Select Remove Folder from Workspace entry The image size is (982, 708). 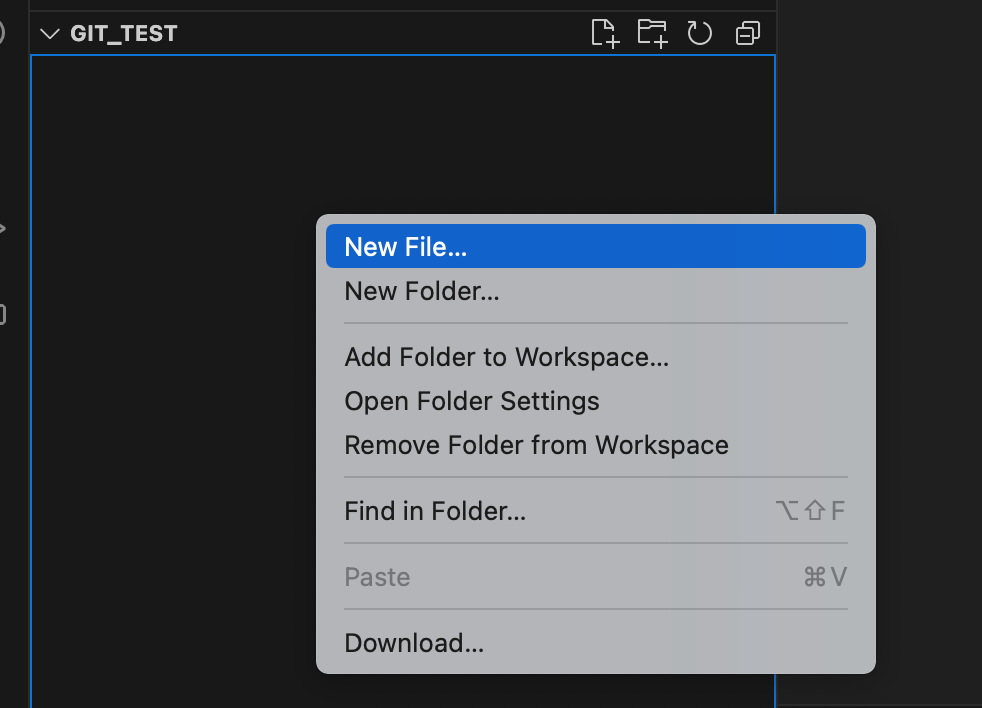pyautogui.click(x=596, y=445)
